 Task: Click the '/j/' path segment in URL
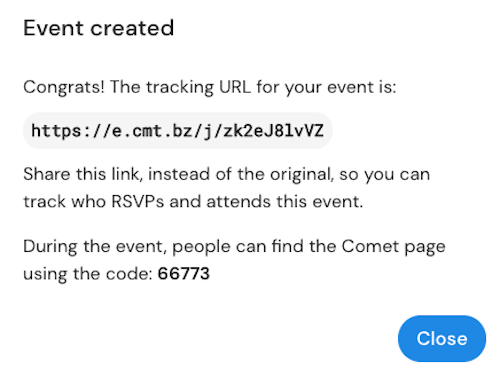208,131
